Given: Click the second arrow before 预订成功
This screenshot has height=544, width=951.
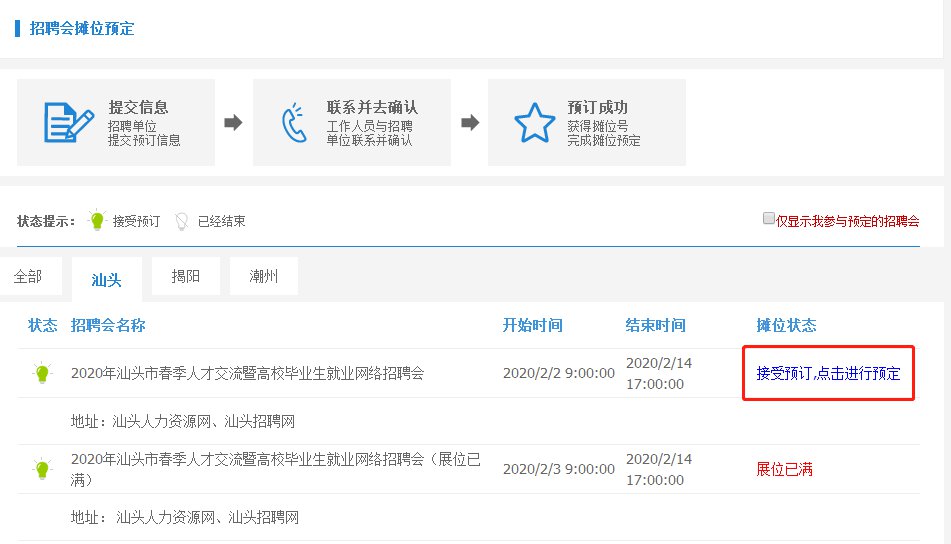Looking at the screenshot, I should [x=470, y=123].
